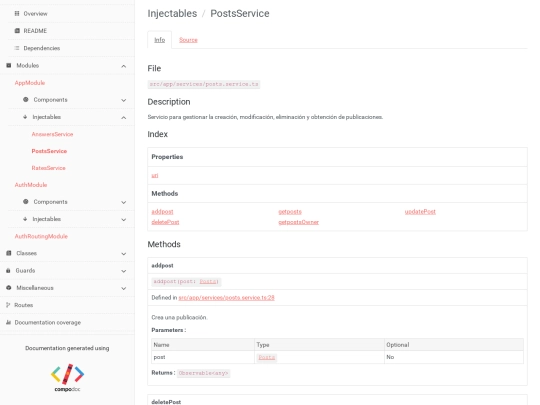
Task: Collapse AppModule Injectables chevron
Action: 124,118
